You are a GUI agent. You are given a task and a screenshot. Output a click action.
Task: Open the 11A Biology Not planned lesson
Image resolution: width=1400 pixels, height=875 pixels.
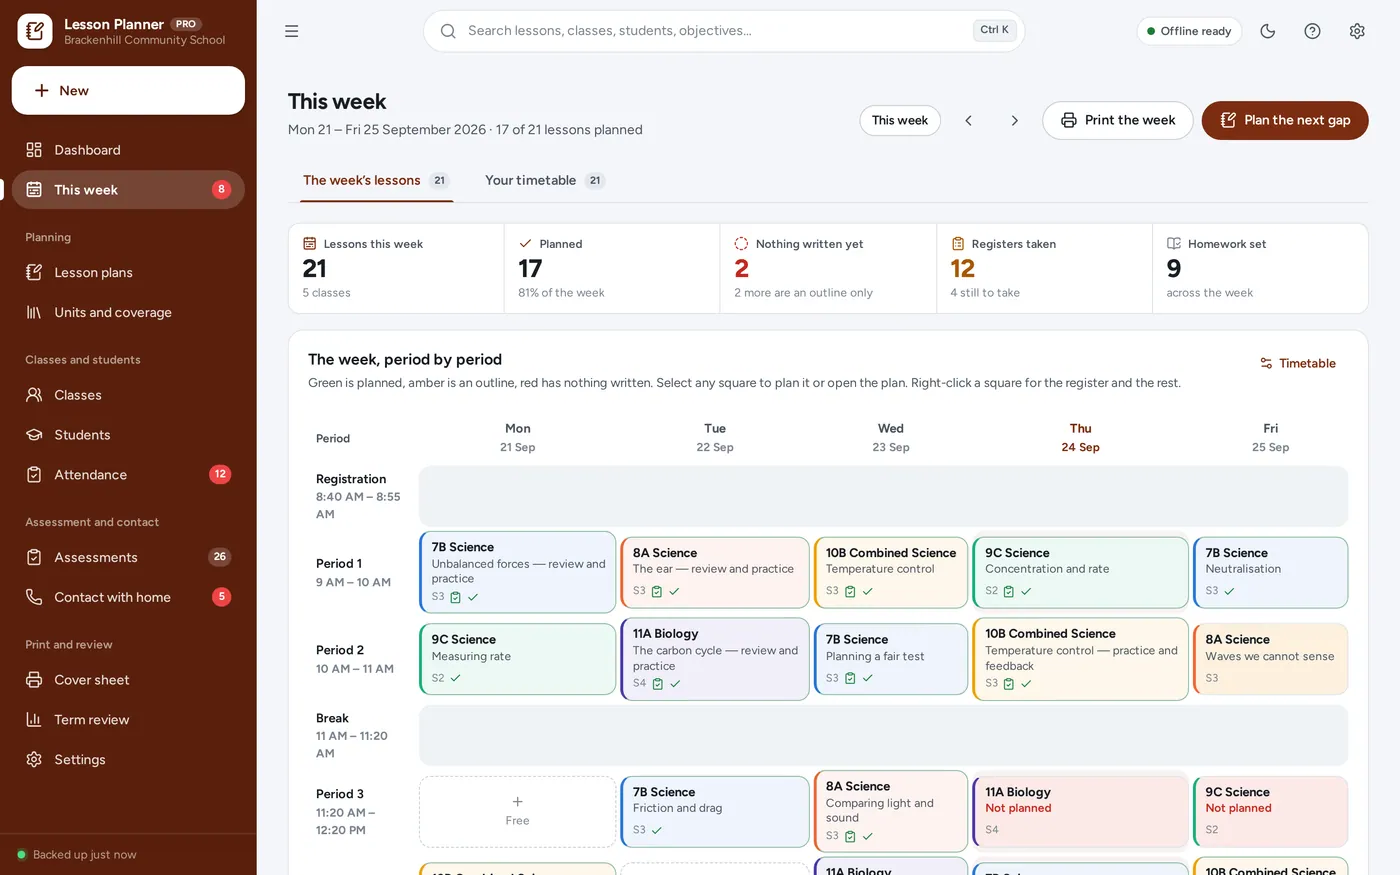click(1080, 811)
